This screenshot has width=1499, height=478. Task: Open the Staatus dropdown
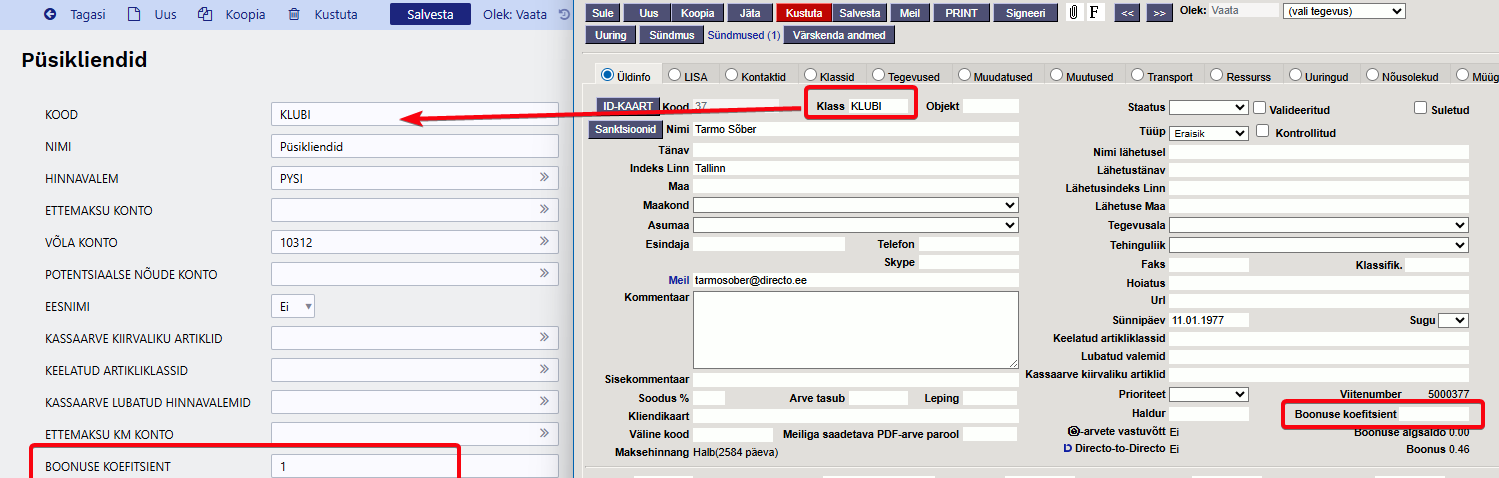pyautogui.click(x=1208, y=107)
